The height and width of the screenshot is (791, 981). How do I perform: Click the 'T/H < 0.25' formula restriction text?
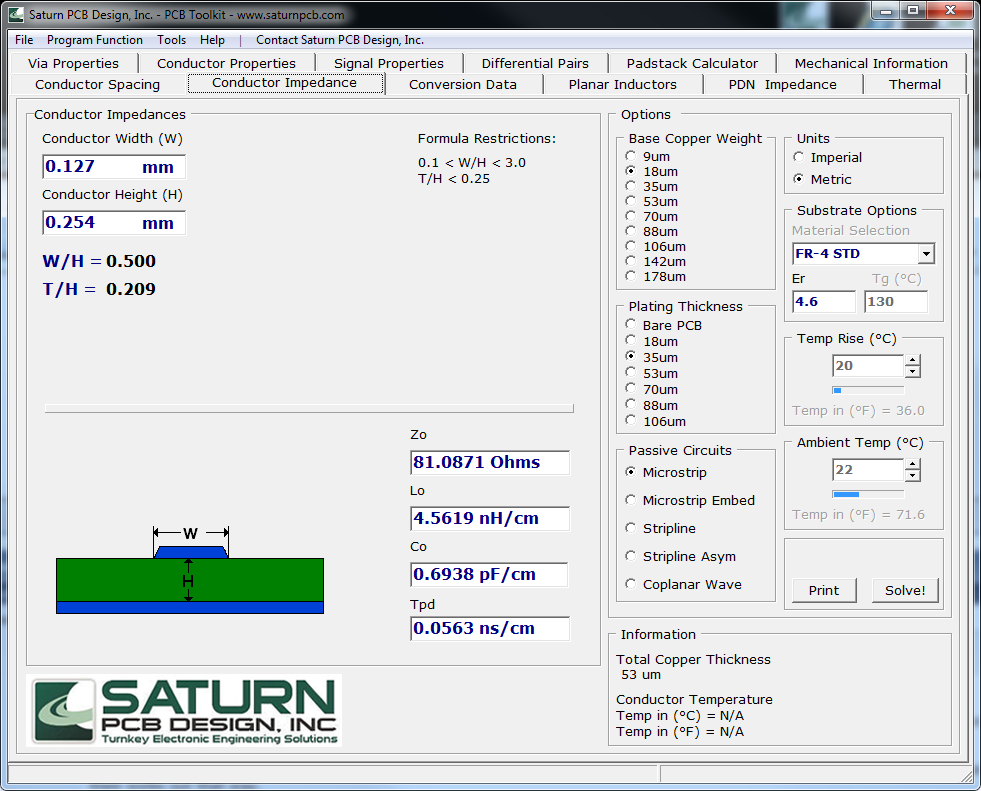tap(454, 179)
